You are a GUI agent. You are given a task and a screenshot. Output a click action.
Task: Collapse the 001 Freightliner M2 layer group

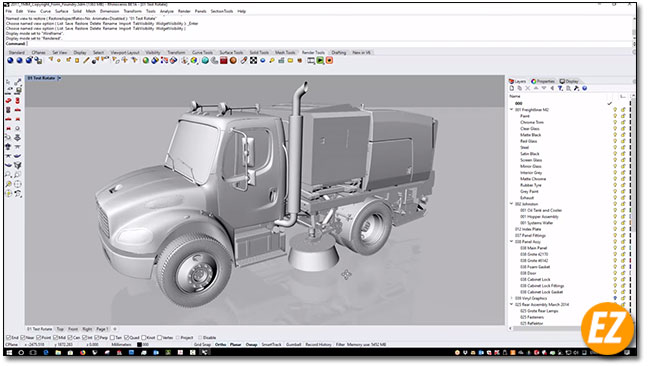(512, 110)
